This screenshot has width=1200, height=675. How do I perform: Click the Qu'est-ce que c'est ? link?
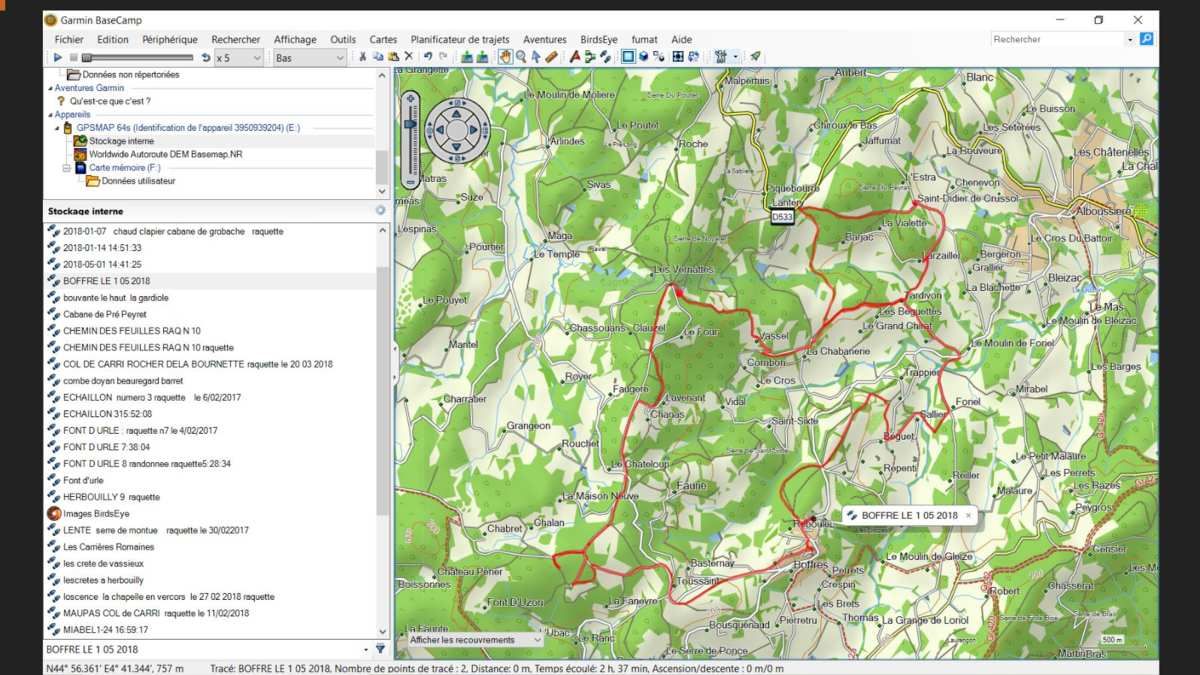pyautogui.click(x=110, y=101)
